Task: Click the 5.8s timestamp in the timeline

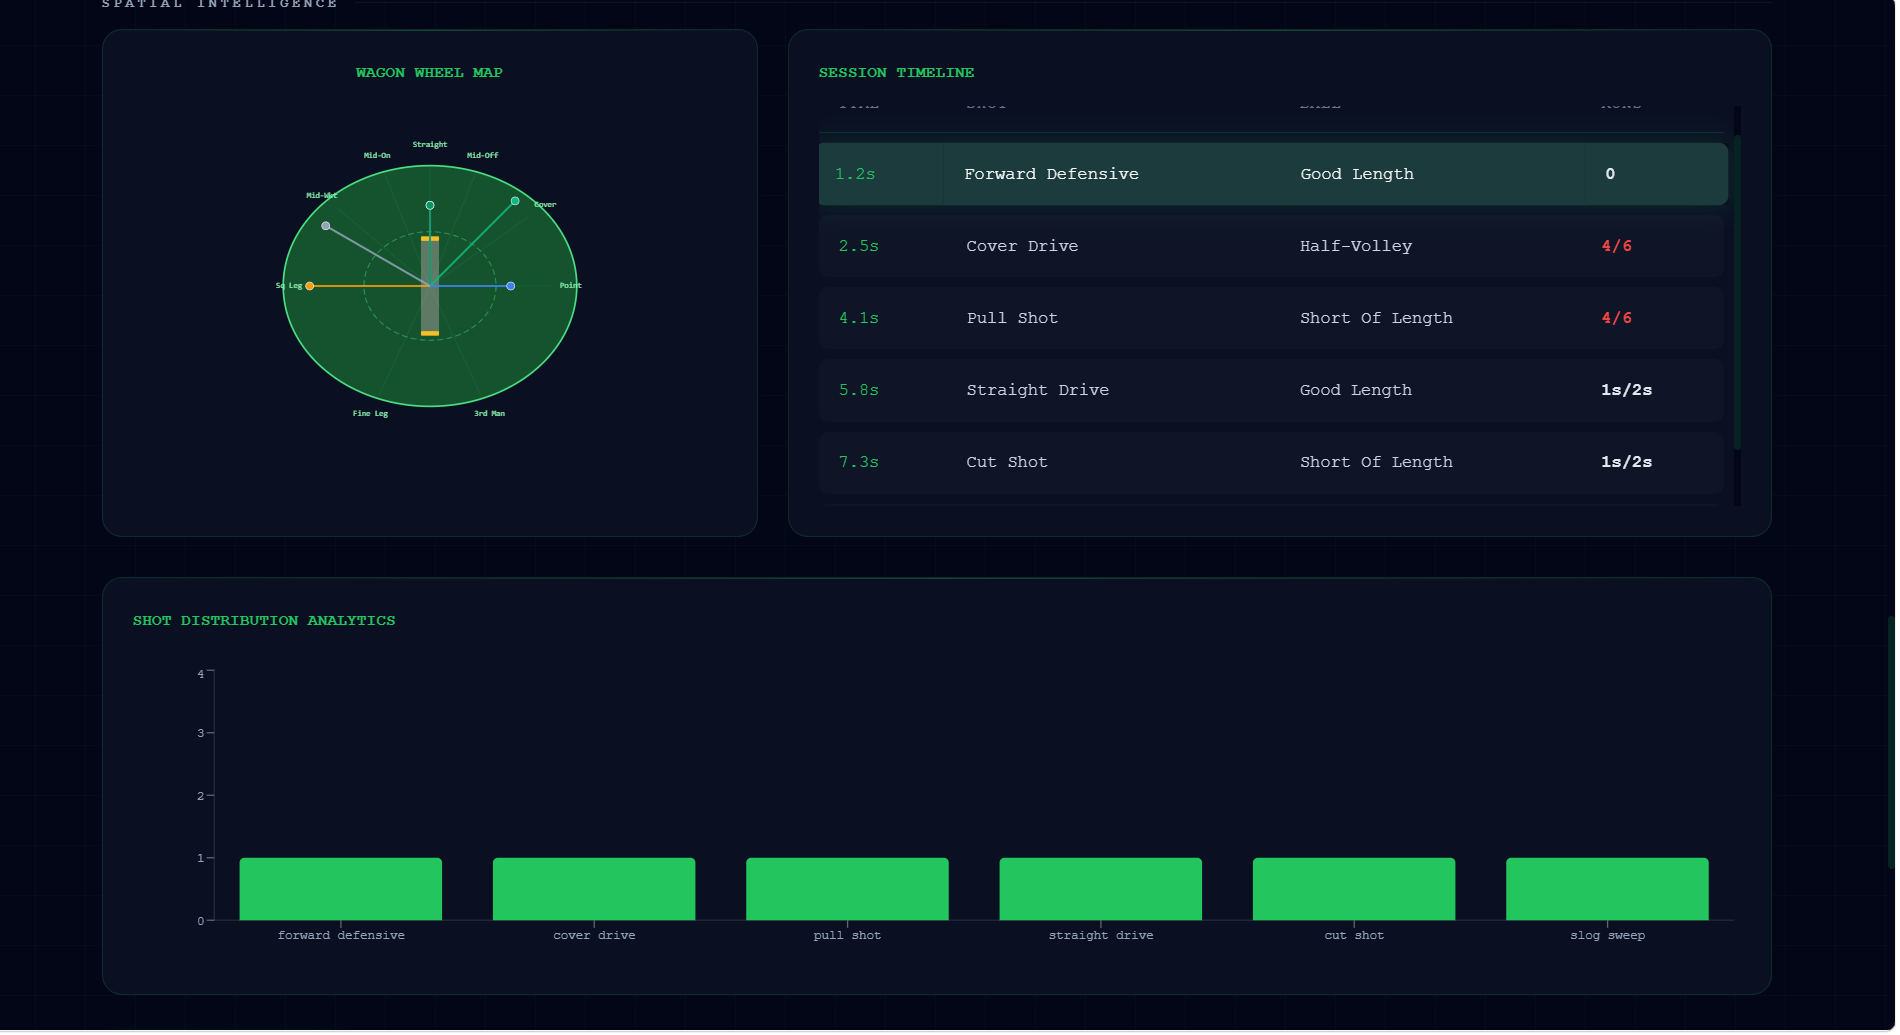Action: [x=859, y=390]
